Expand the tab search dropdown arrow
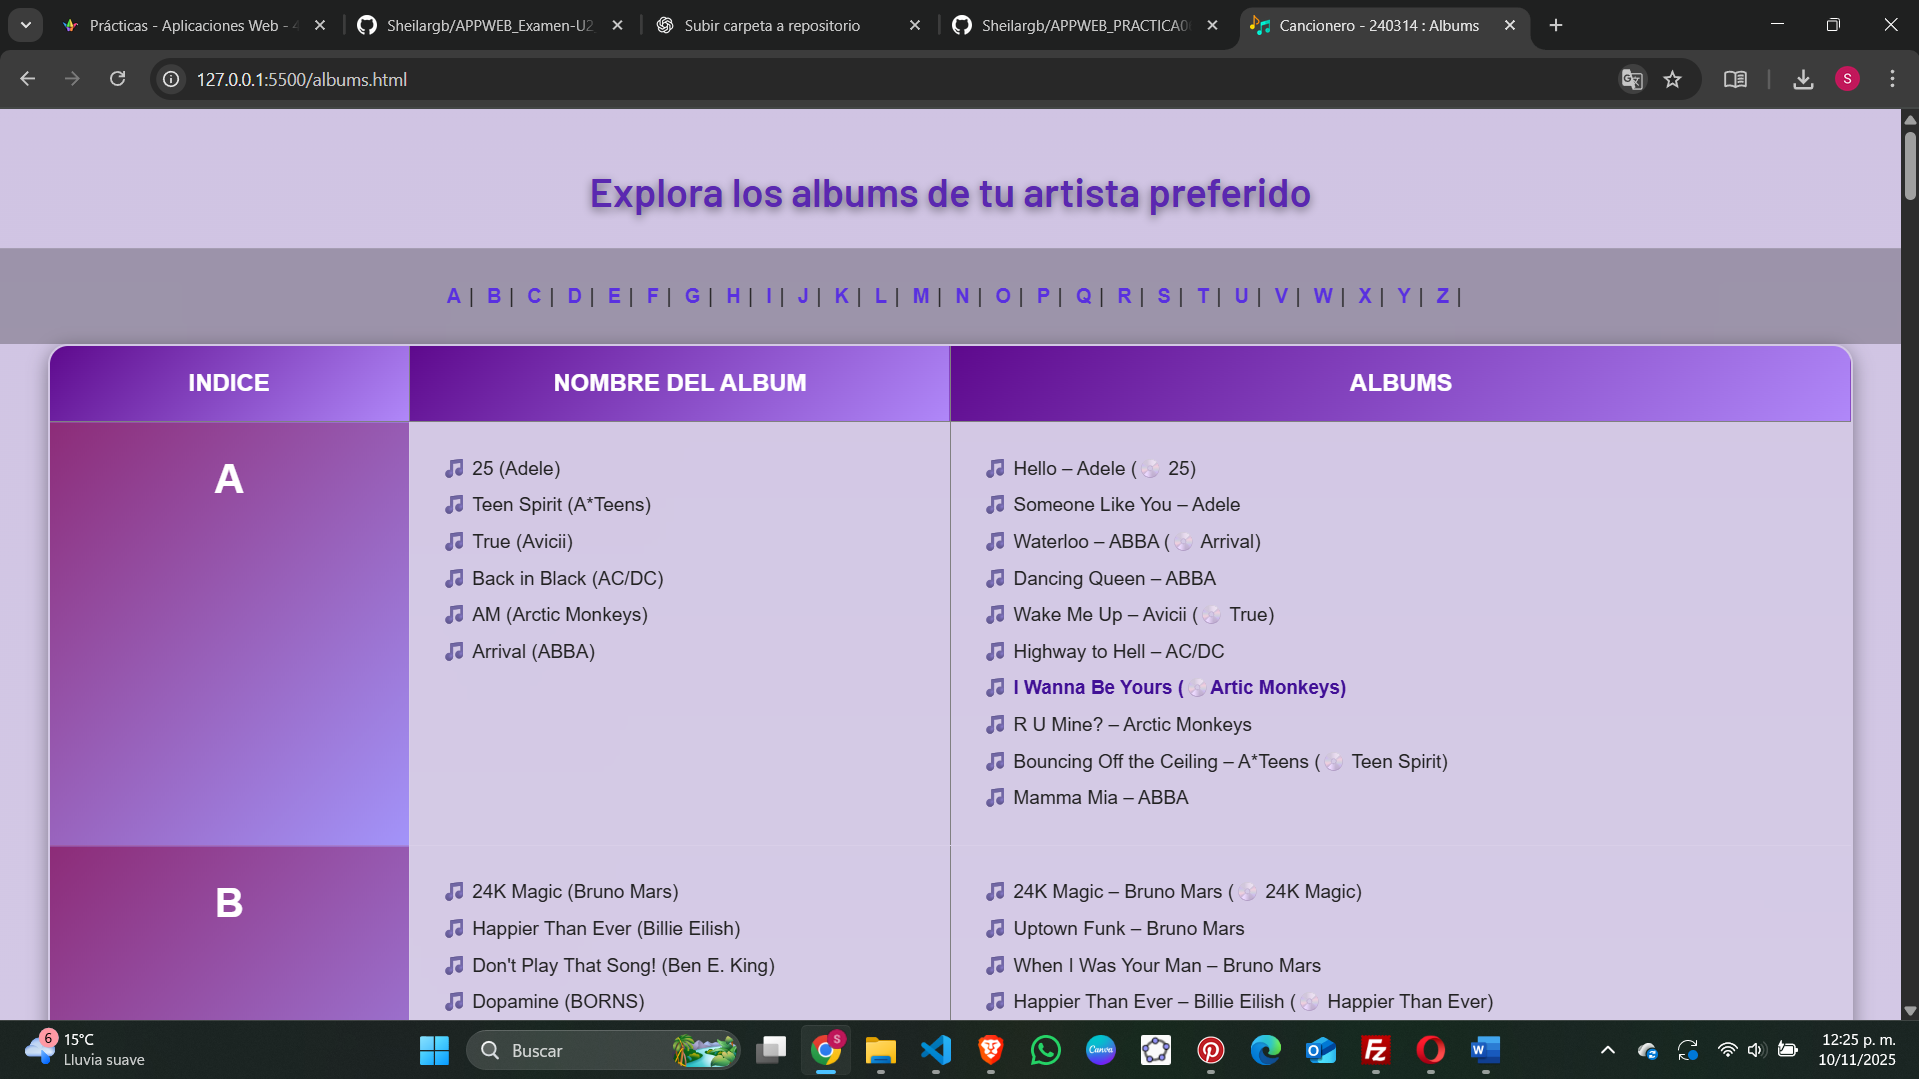This screenshot has height=1079, width=1919. [26, 25]
